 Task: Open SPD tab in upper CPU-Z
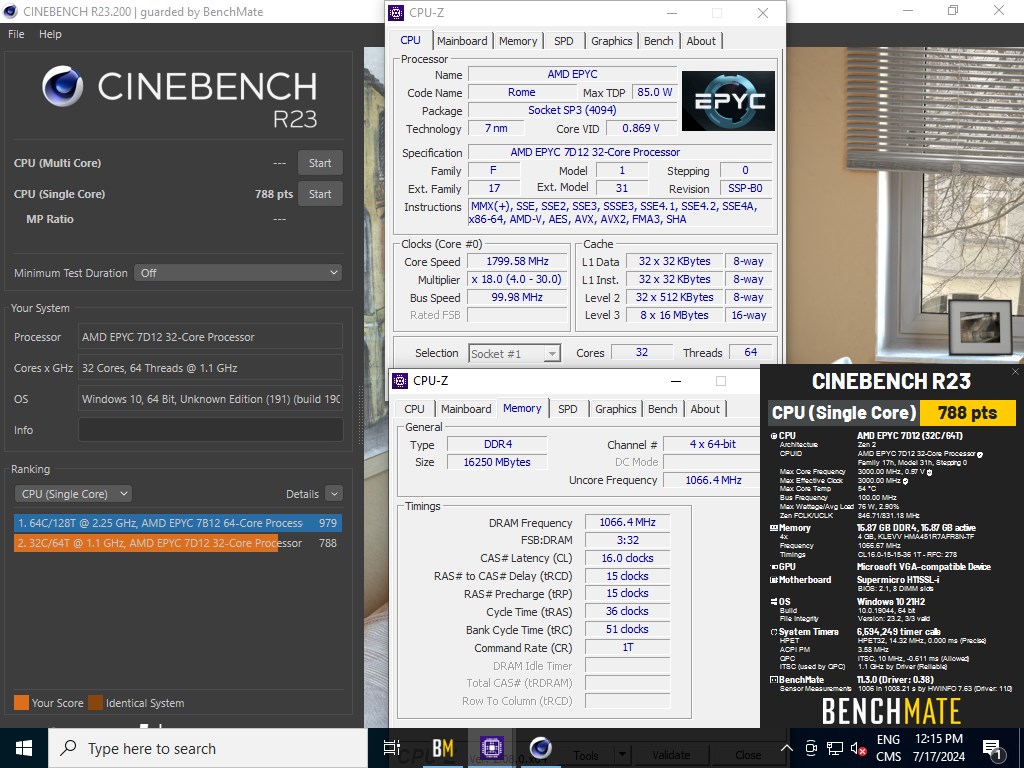pos(564,40)
